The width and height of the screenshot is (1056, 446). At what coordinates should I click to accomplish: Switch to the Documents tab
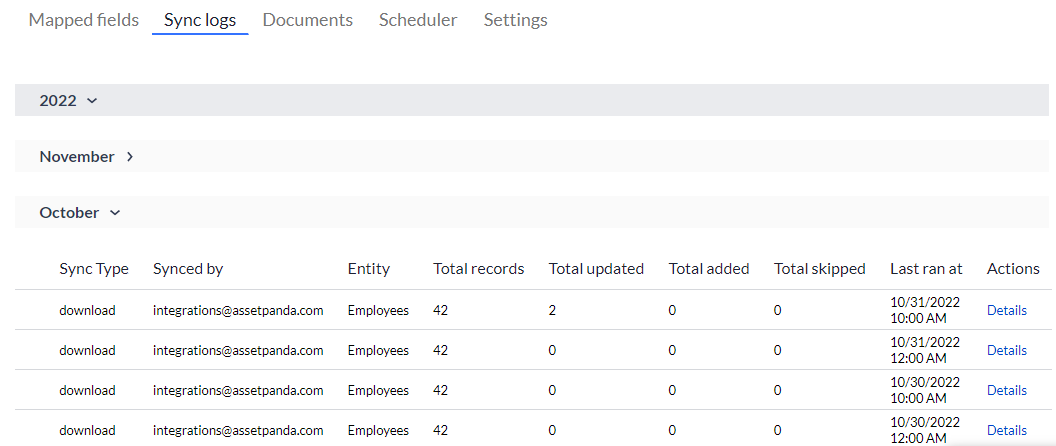tap(308, 20)
